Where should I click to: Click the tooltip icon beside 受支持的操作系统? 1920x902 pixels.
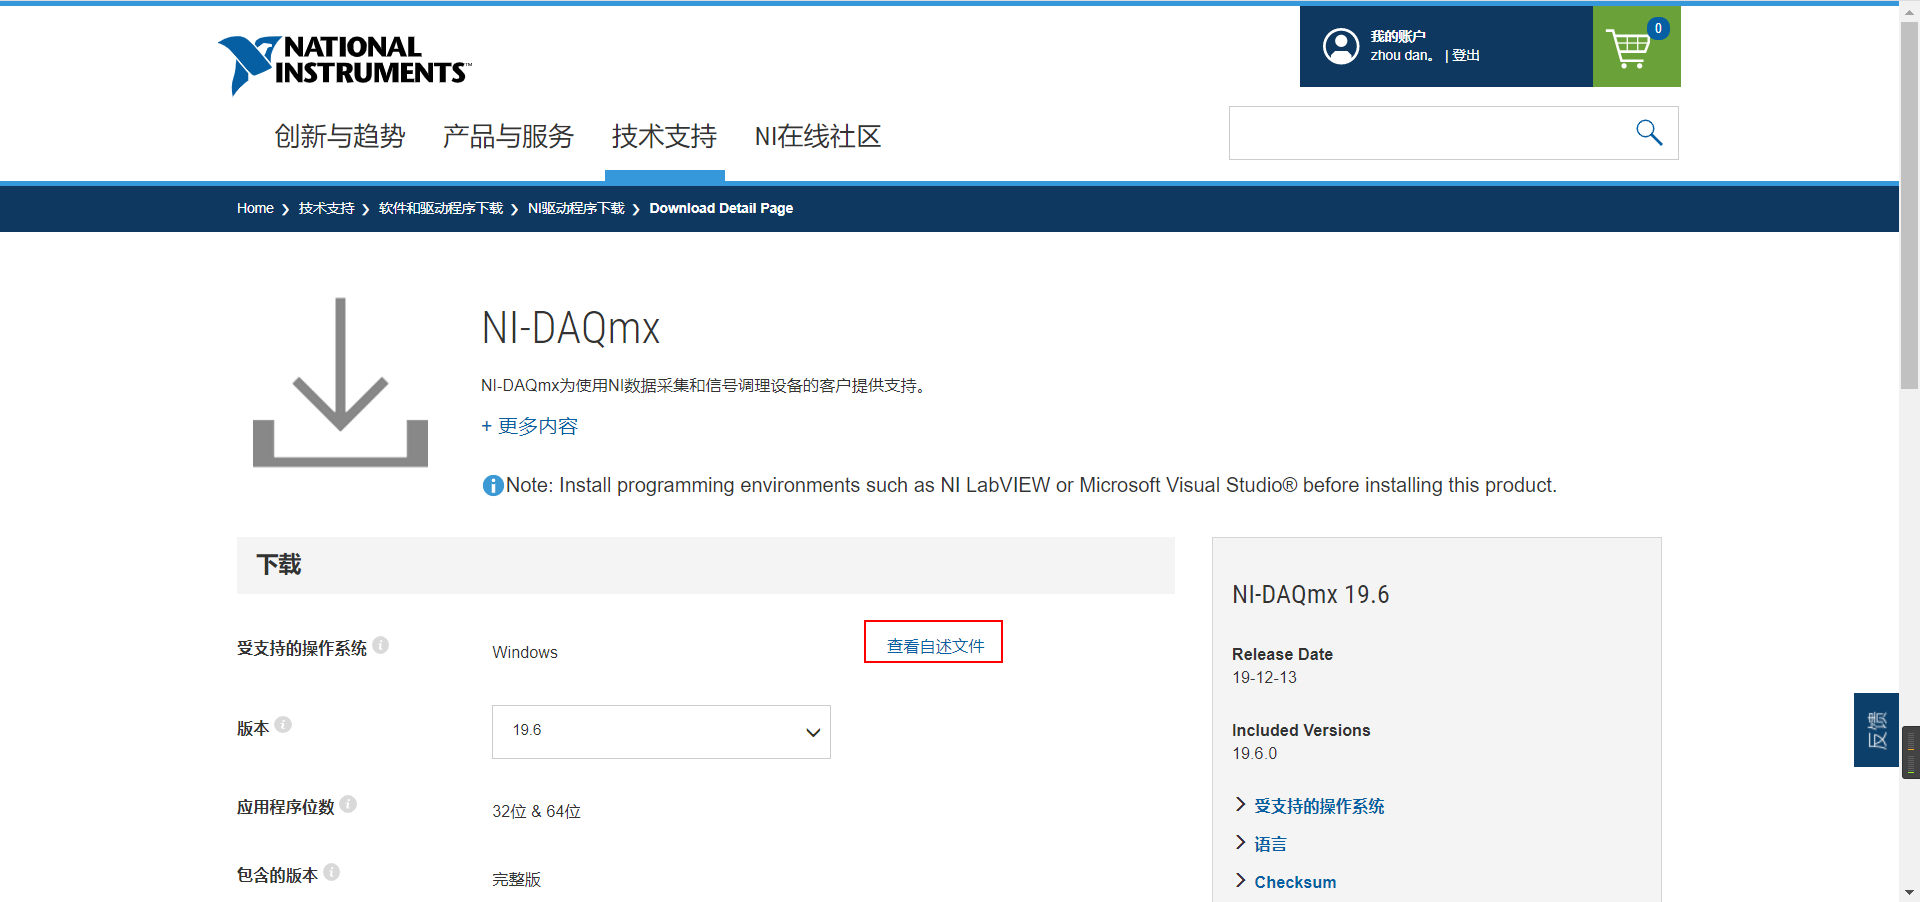[x=381, y=645]
